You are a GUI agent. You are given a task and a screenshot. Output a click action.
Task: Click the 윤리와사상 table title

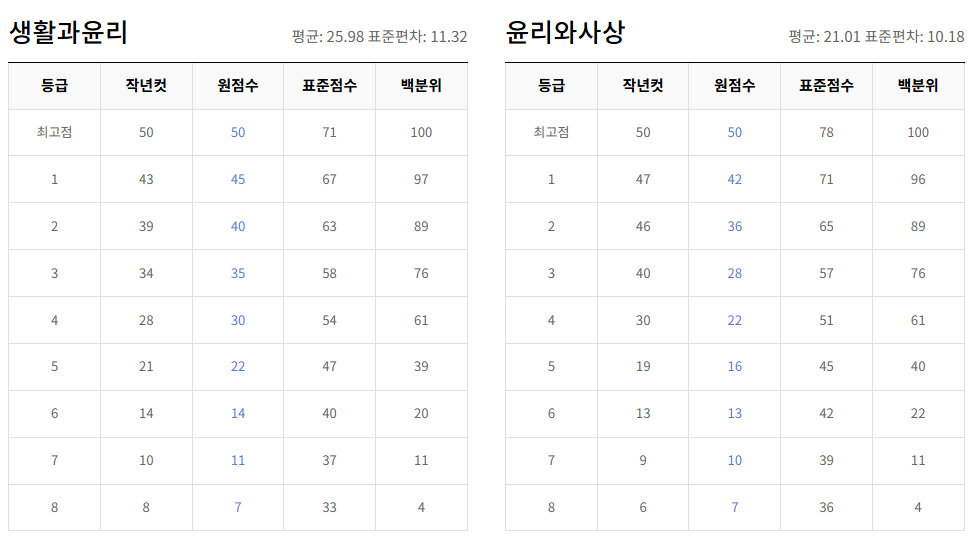[x=565, y=32]
